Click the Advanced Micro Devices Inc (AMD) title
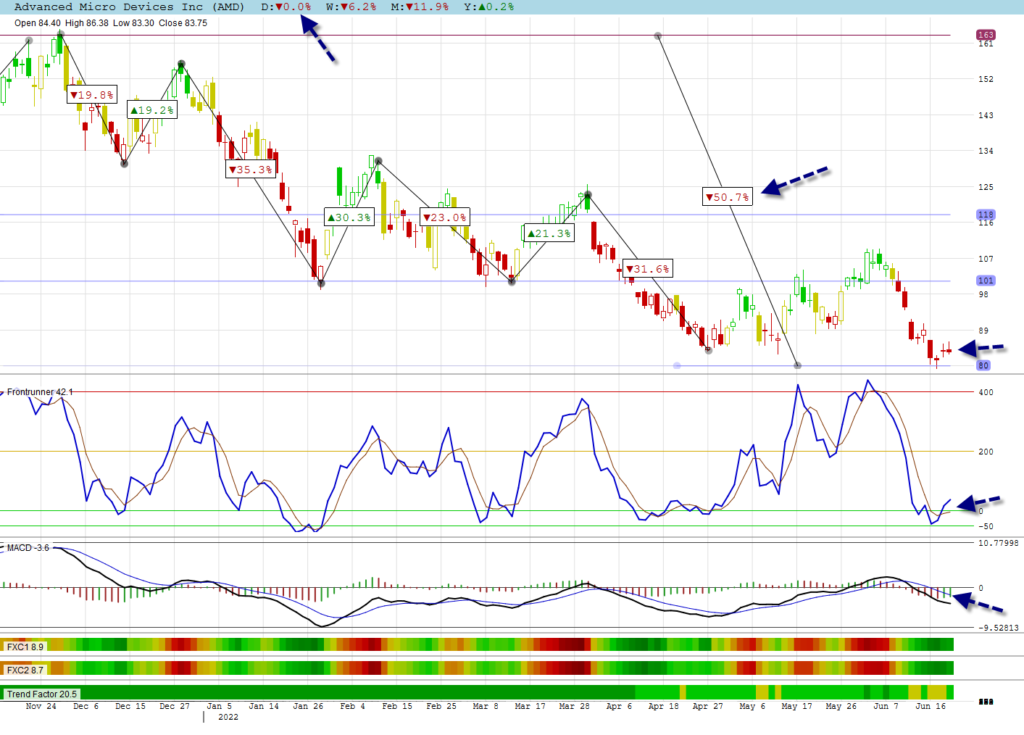This screenshot has width=1024, height=735. tap(129, 7)
